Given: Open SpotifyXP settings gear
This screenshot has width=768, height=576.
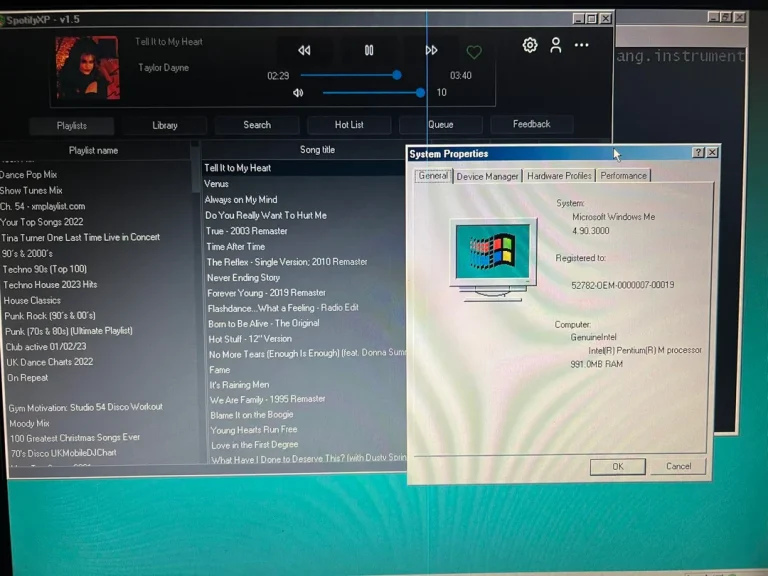Looking at the screenshot, I should click(529, 45).
